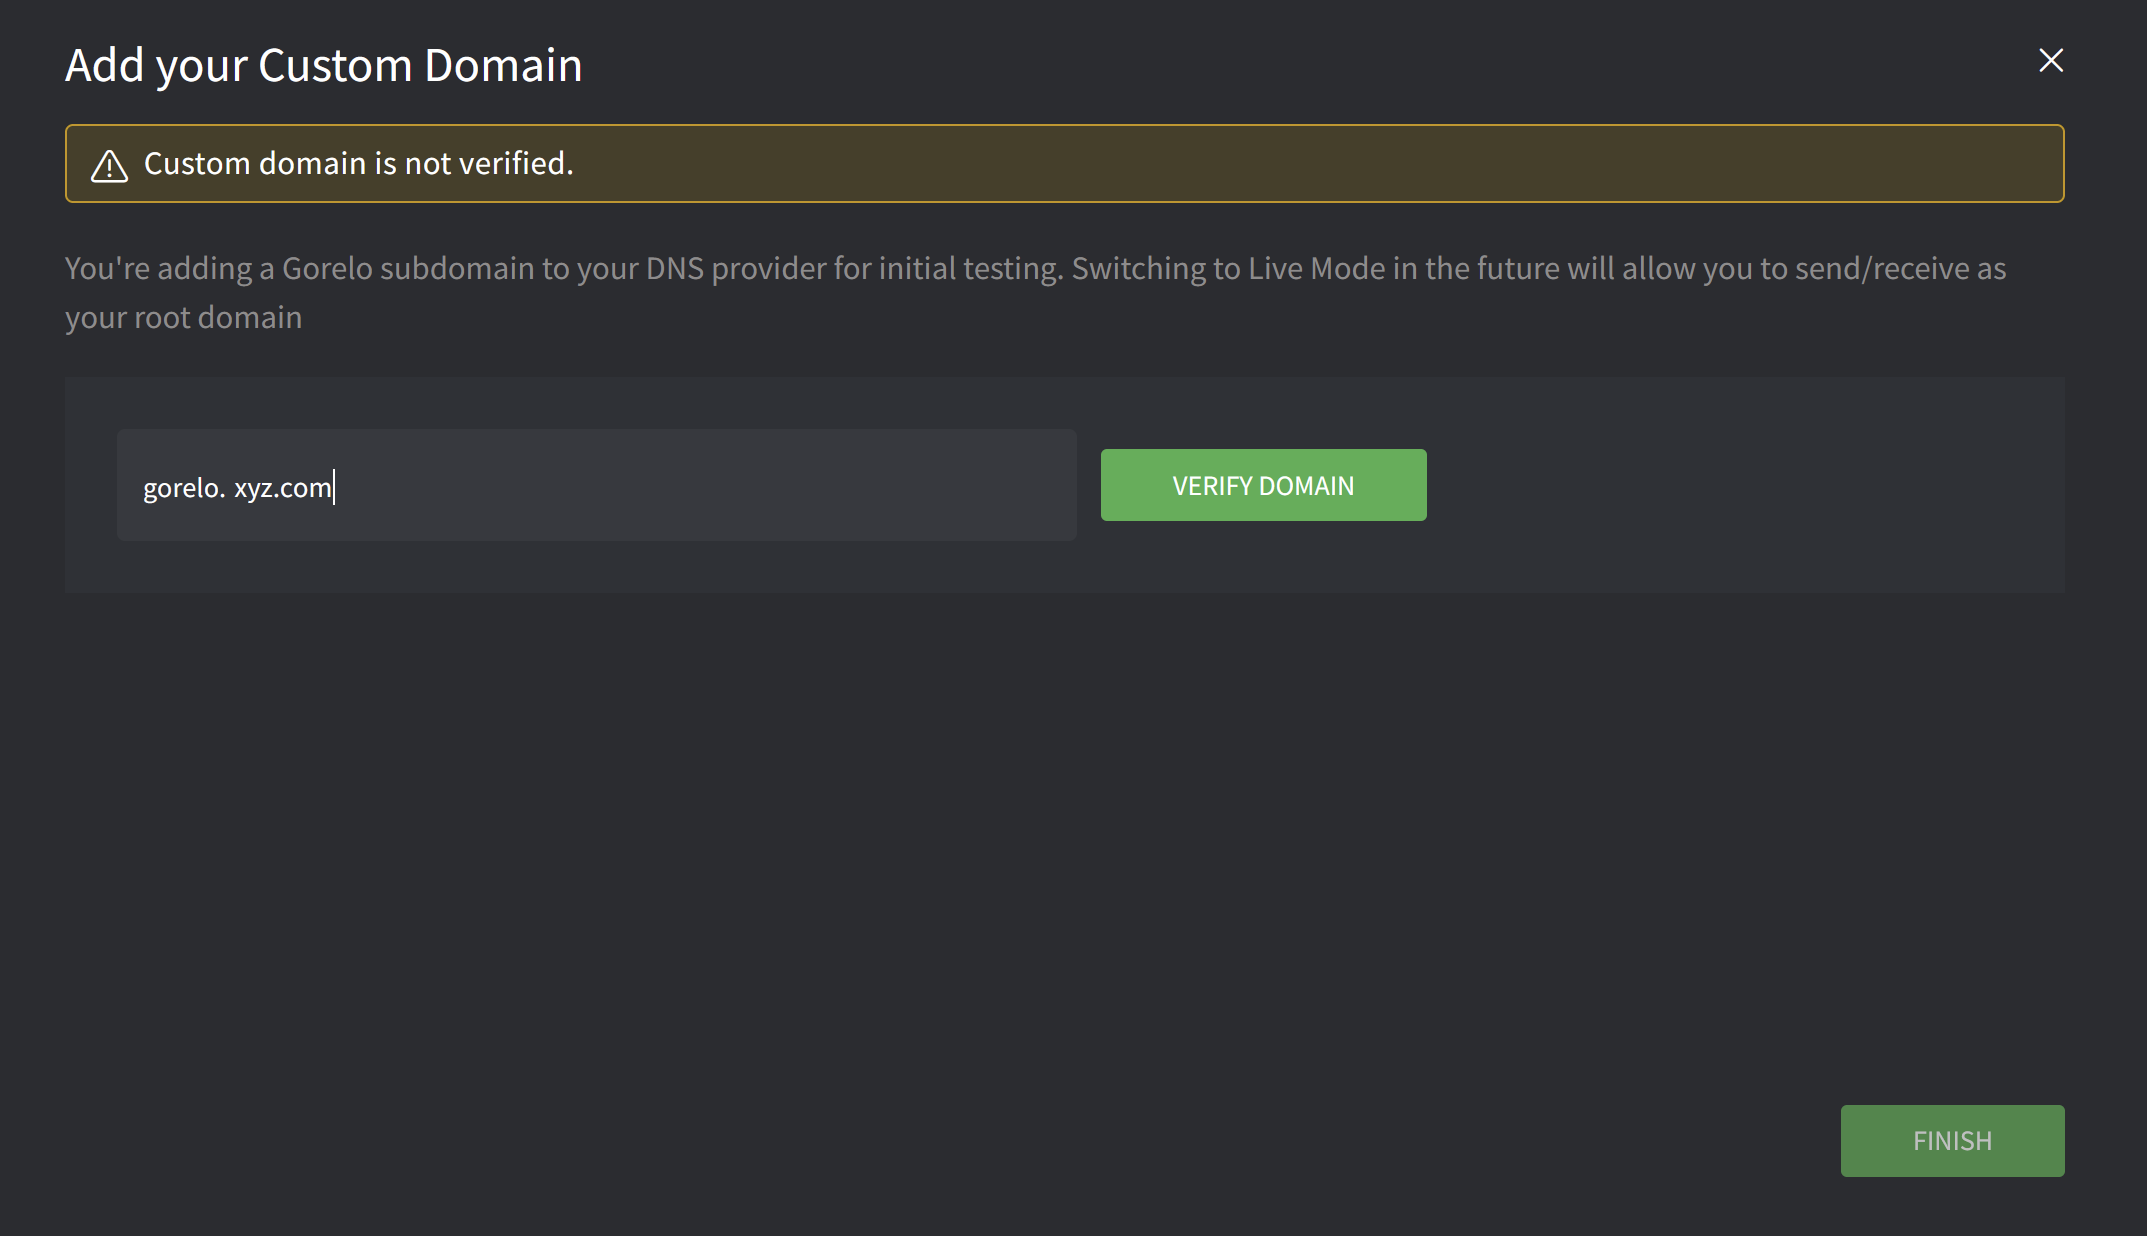Click the "Add your Custom Domain" heading

[x=323, y=66]
